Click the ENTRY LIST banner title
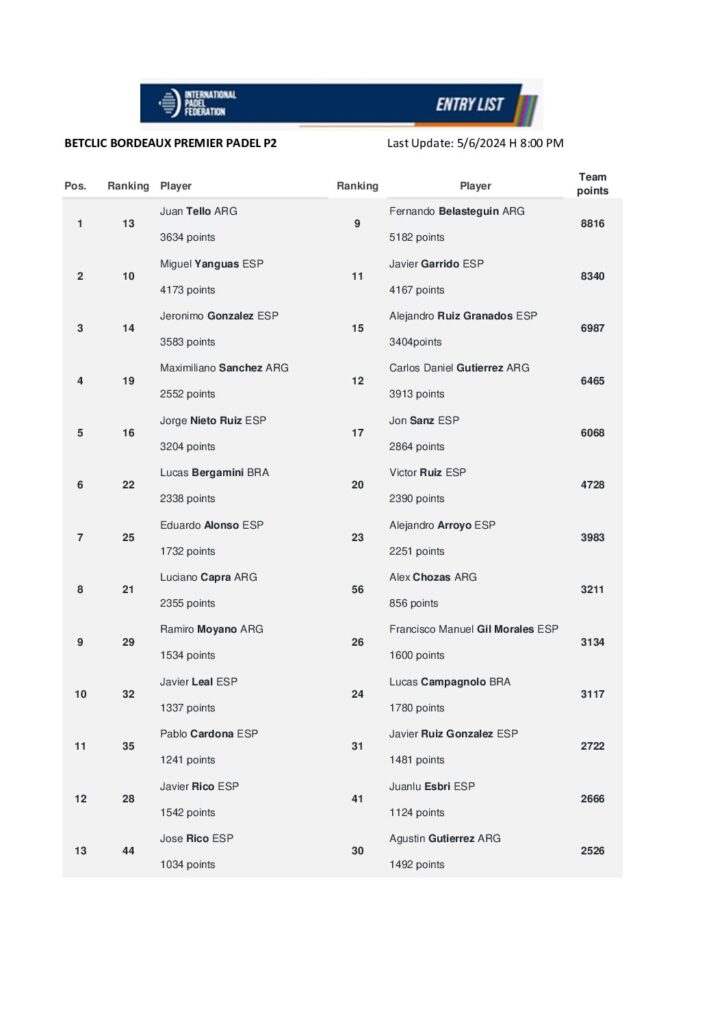This screenshot has width=724, height=1024. pyautogui.click(x=470, y=104)
